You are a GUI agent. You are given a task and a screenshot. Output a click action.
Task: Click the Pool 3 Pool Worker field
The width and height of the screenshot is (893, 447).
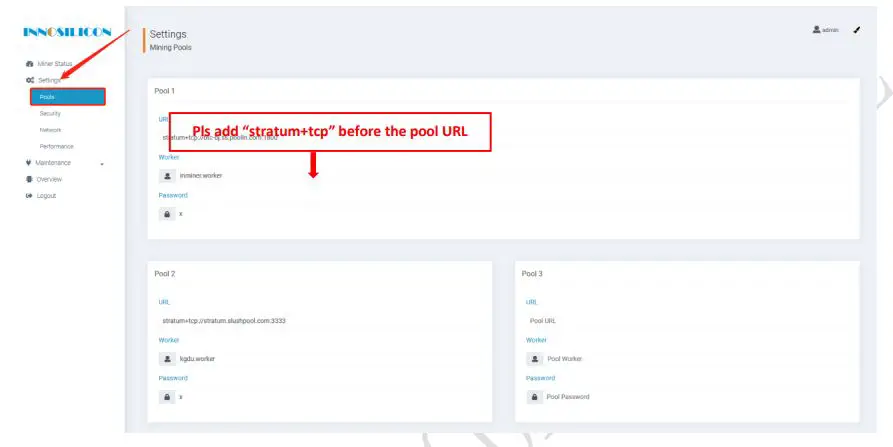pyautogui.click(x=695, y=359)
